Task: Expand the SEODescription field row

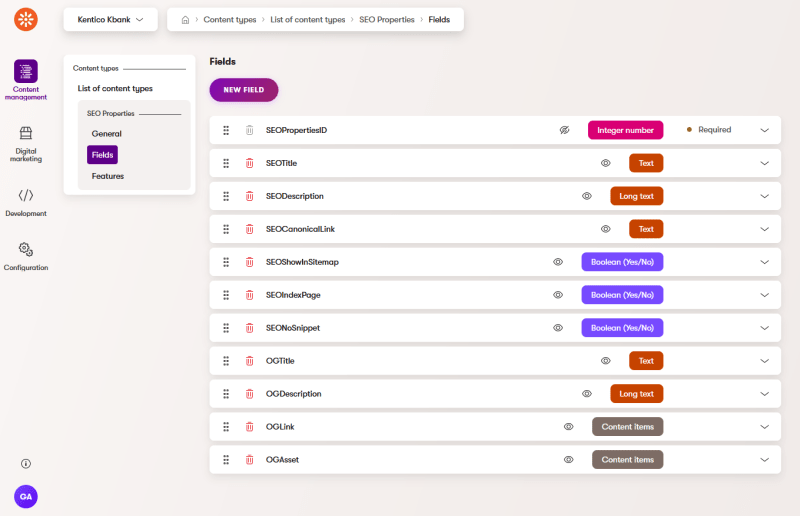Action: click(x=764, y=196)
